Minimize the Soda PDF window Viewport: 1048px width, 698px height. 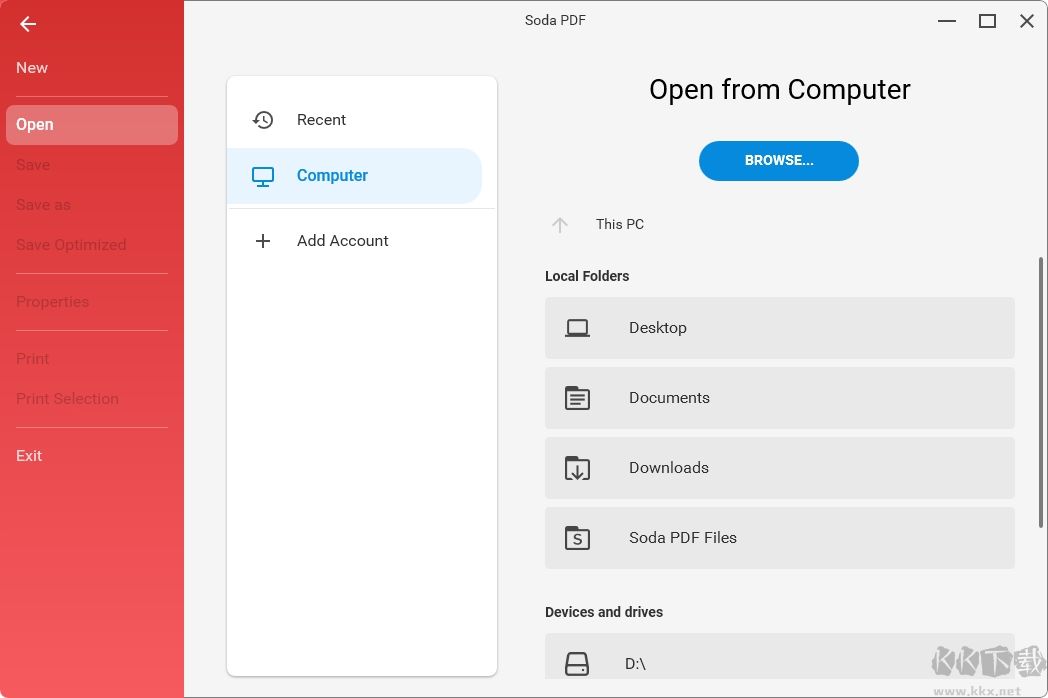click(x=946, y=21)
